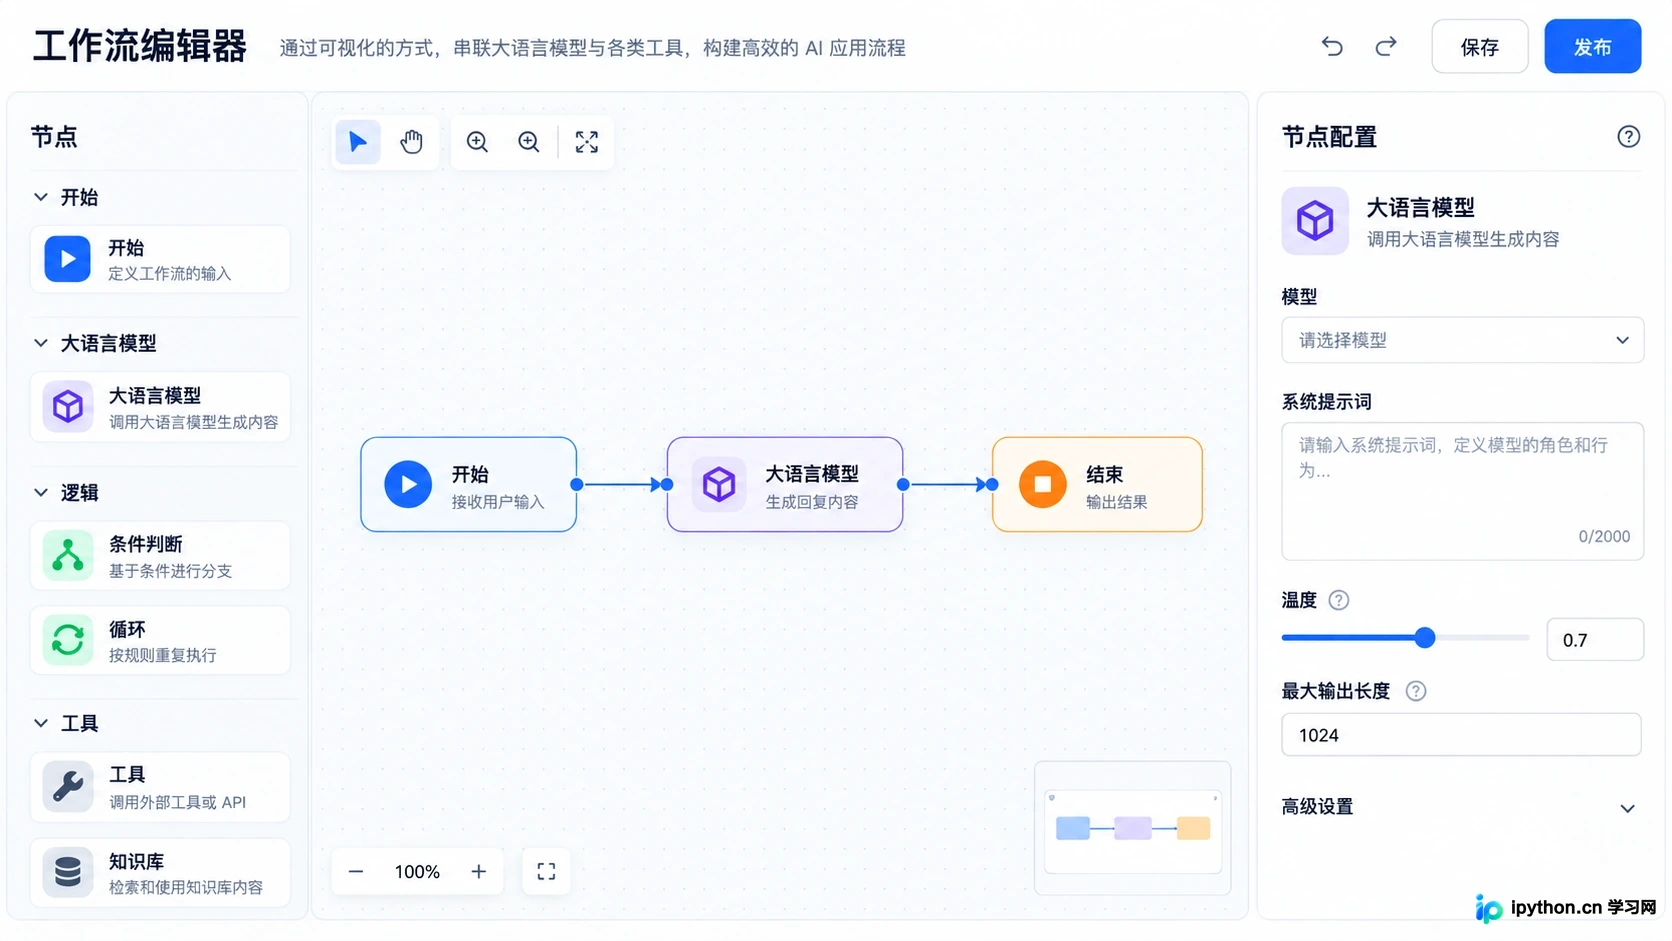
Task: Click the 大语言模型 node on canvas
Action: [x=785, y=484]
